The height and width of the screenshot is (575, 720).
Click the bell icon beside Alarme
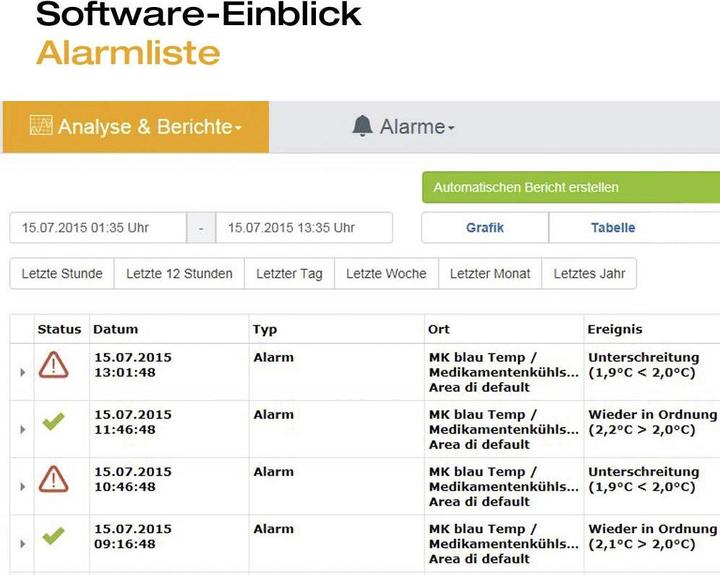362,126
